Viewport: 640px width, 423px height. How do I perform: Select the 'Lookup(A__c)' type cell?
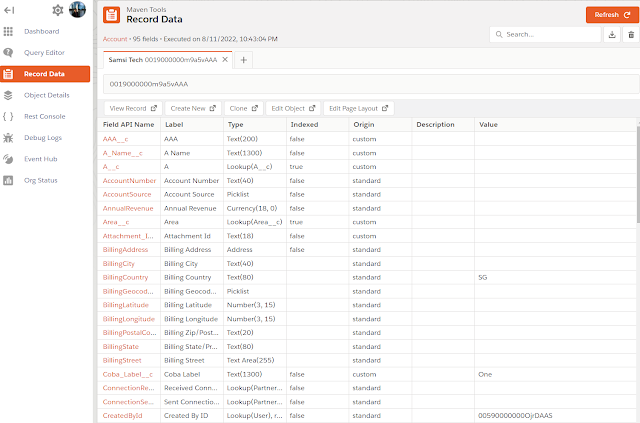click(x=255, y=167)
